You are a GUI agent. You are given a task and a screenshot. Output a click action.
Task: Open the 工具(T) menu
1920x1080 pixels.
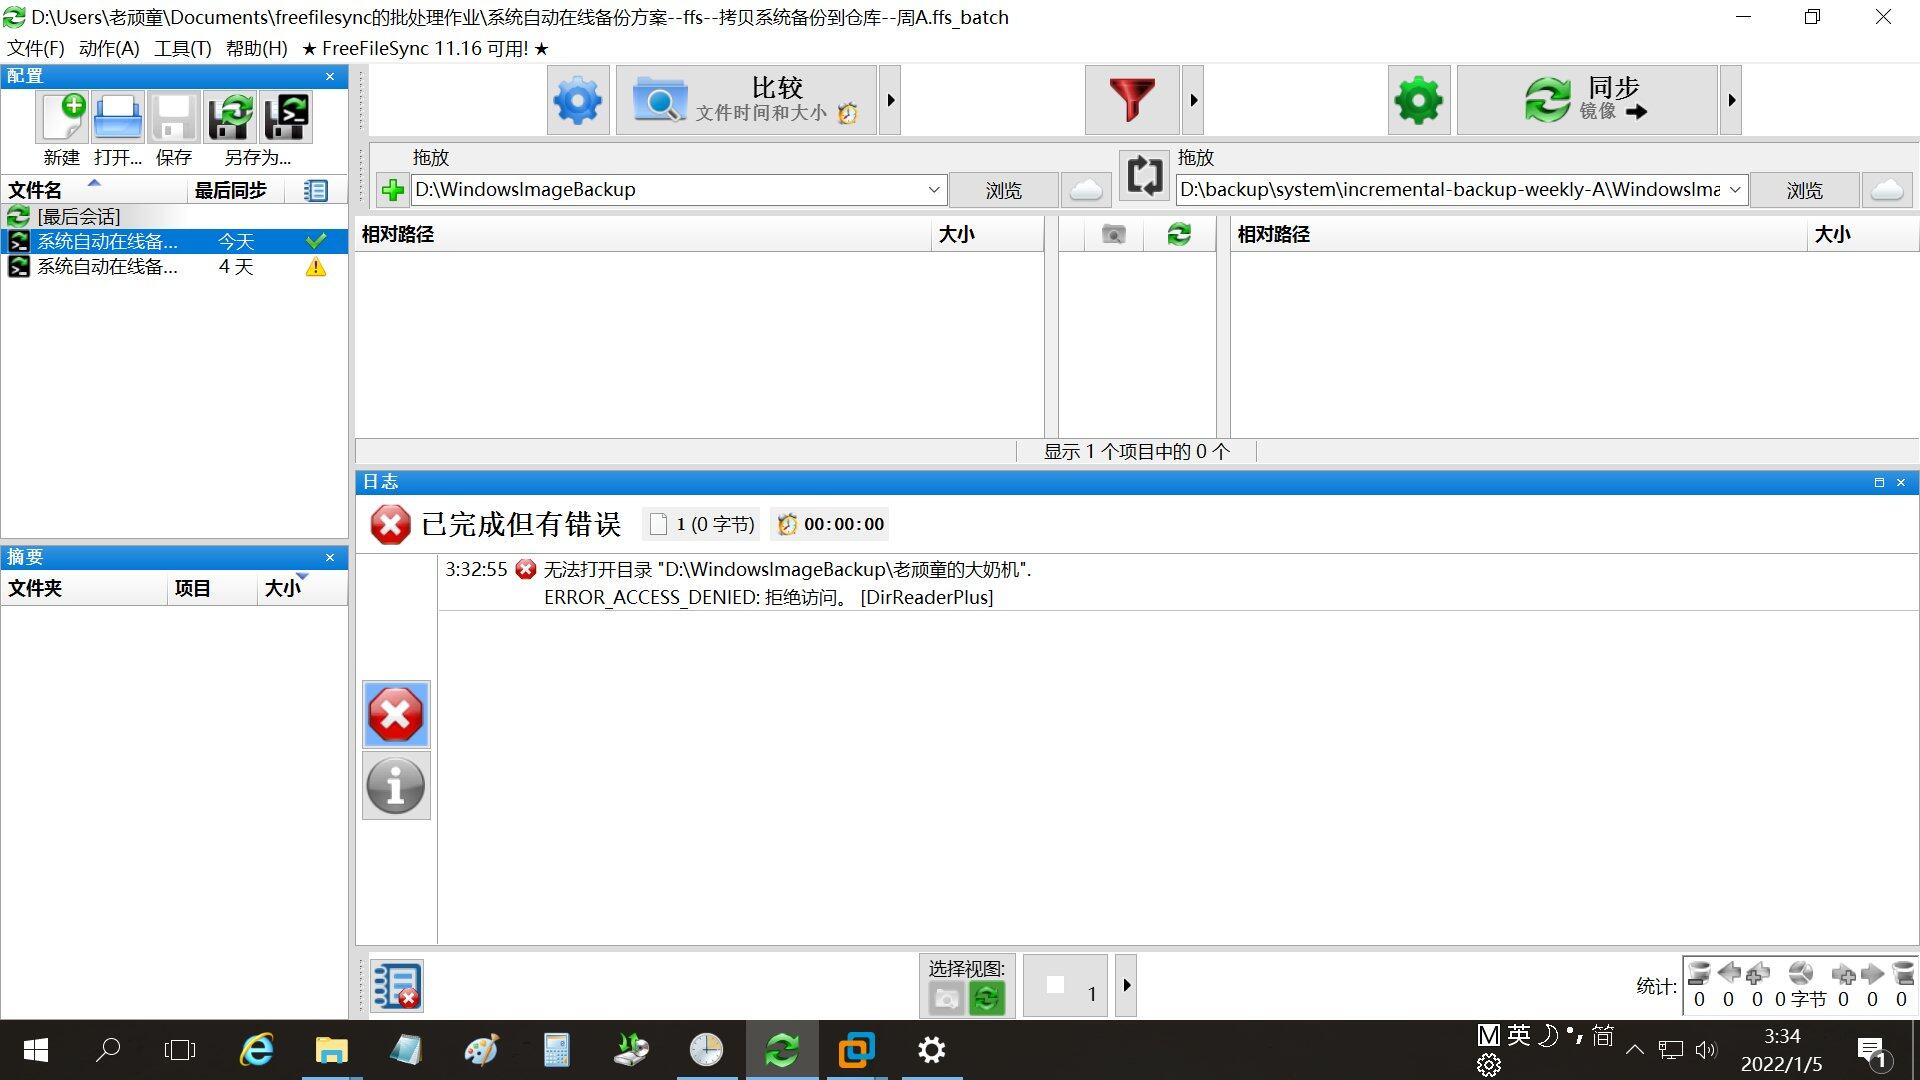tap(183, 48)
